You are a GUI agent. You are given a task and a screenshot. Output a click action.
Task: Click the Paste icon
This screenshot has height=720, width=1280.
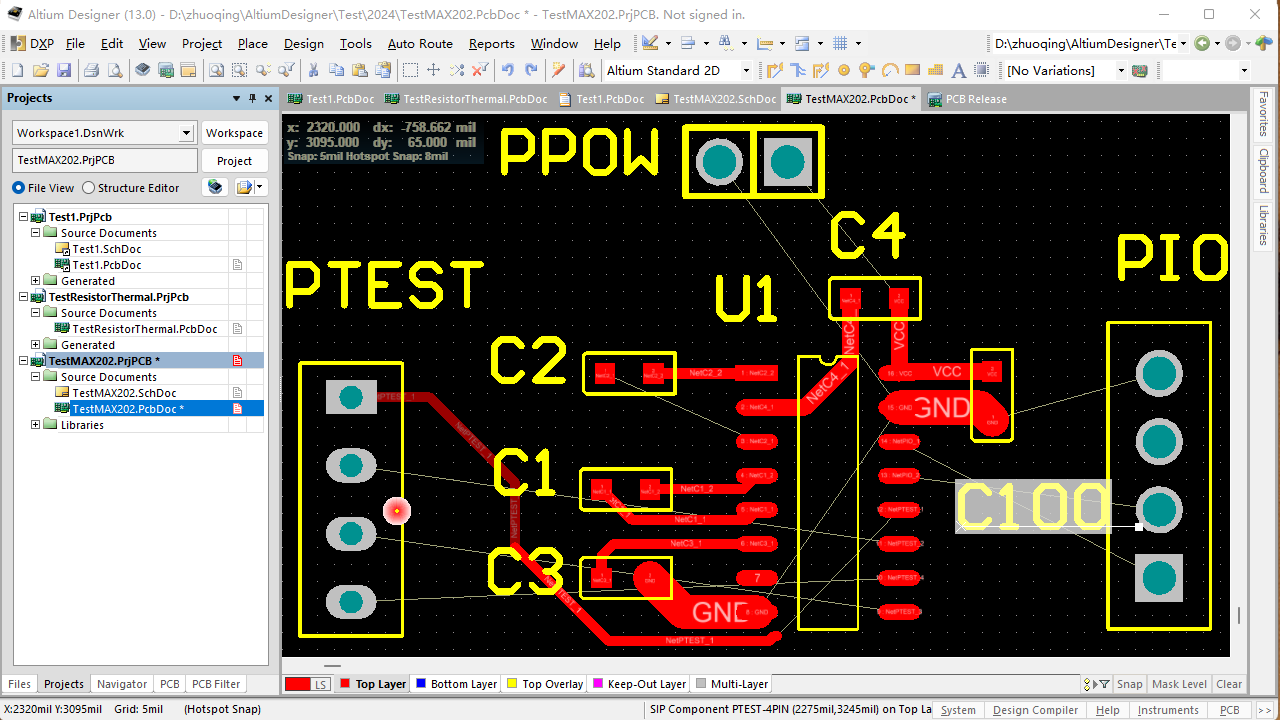point(359,70)
